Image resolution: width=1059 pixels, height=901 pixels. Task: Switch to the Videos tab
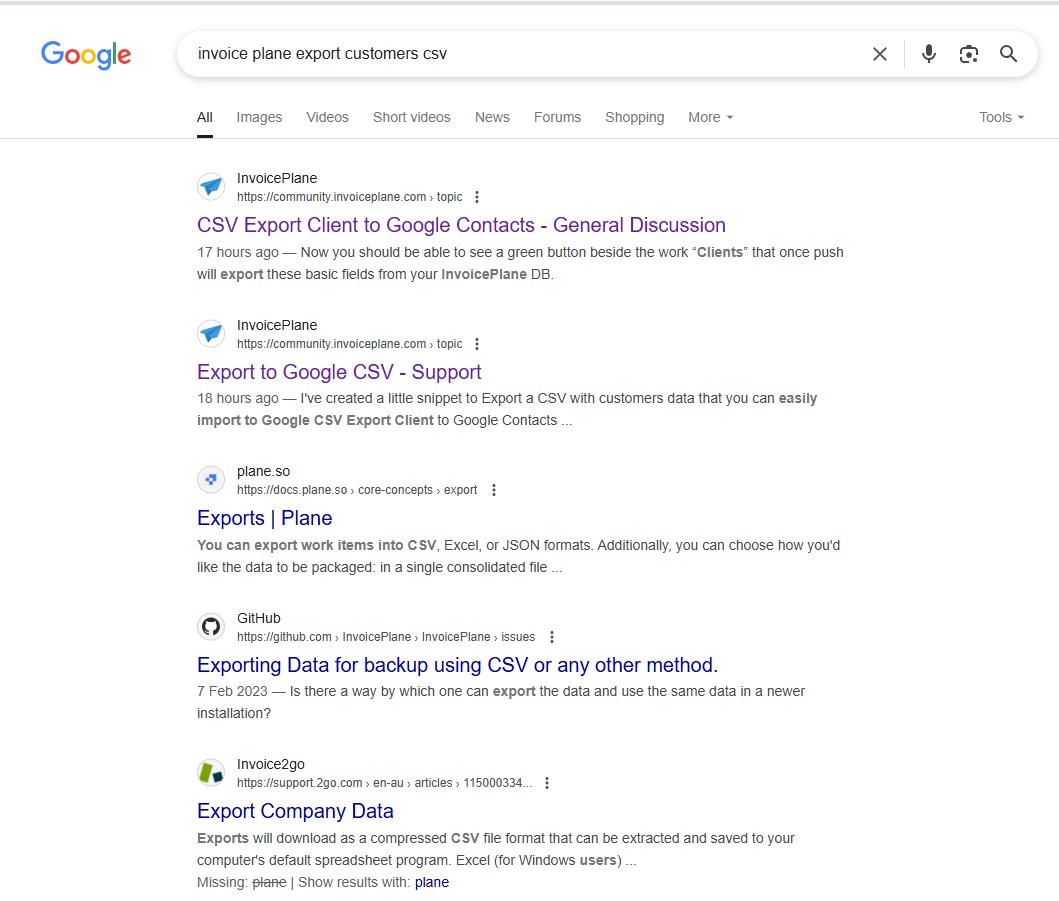328,118
